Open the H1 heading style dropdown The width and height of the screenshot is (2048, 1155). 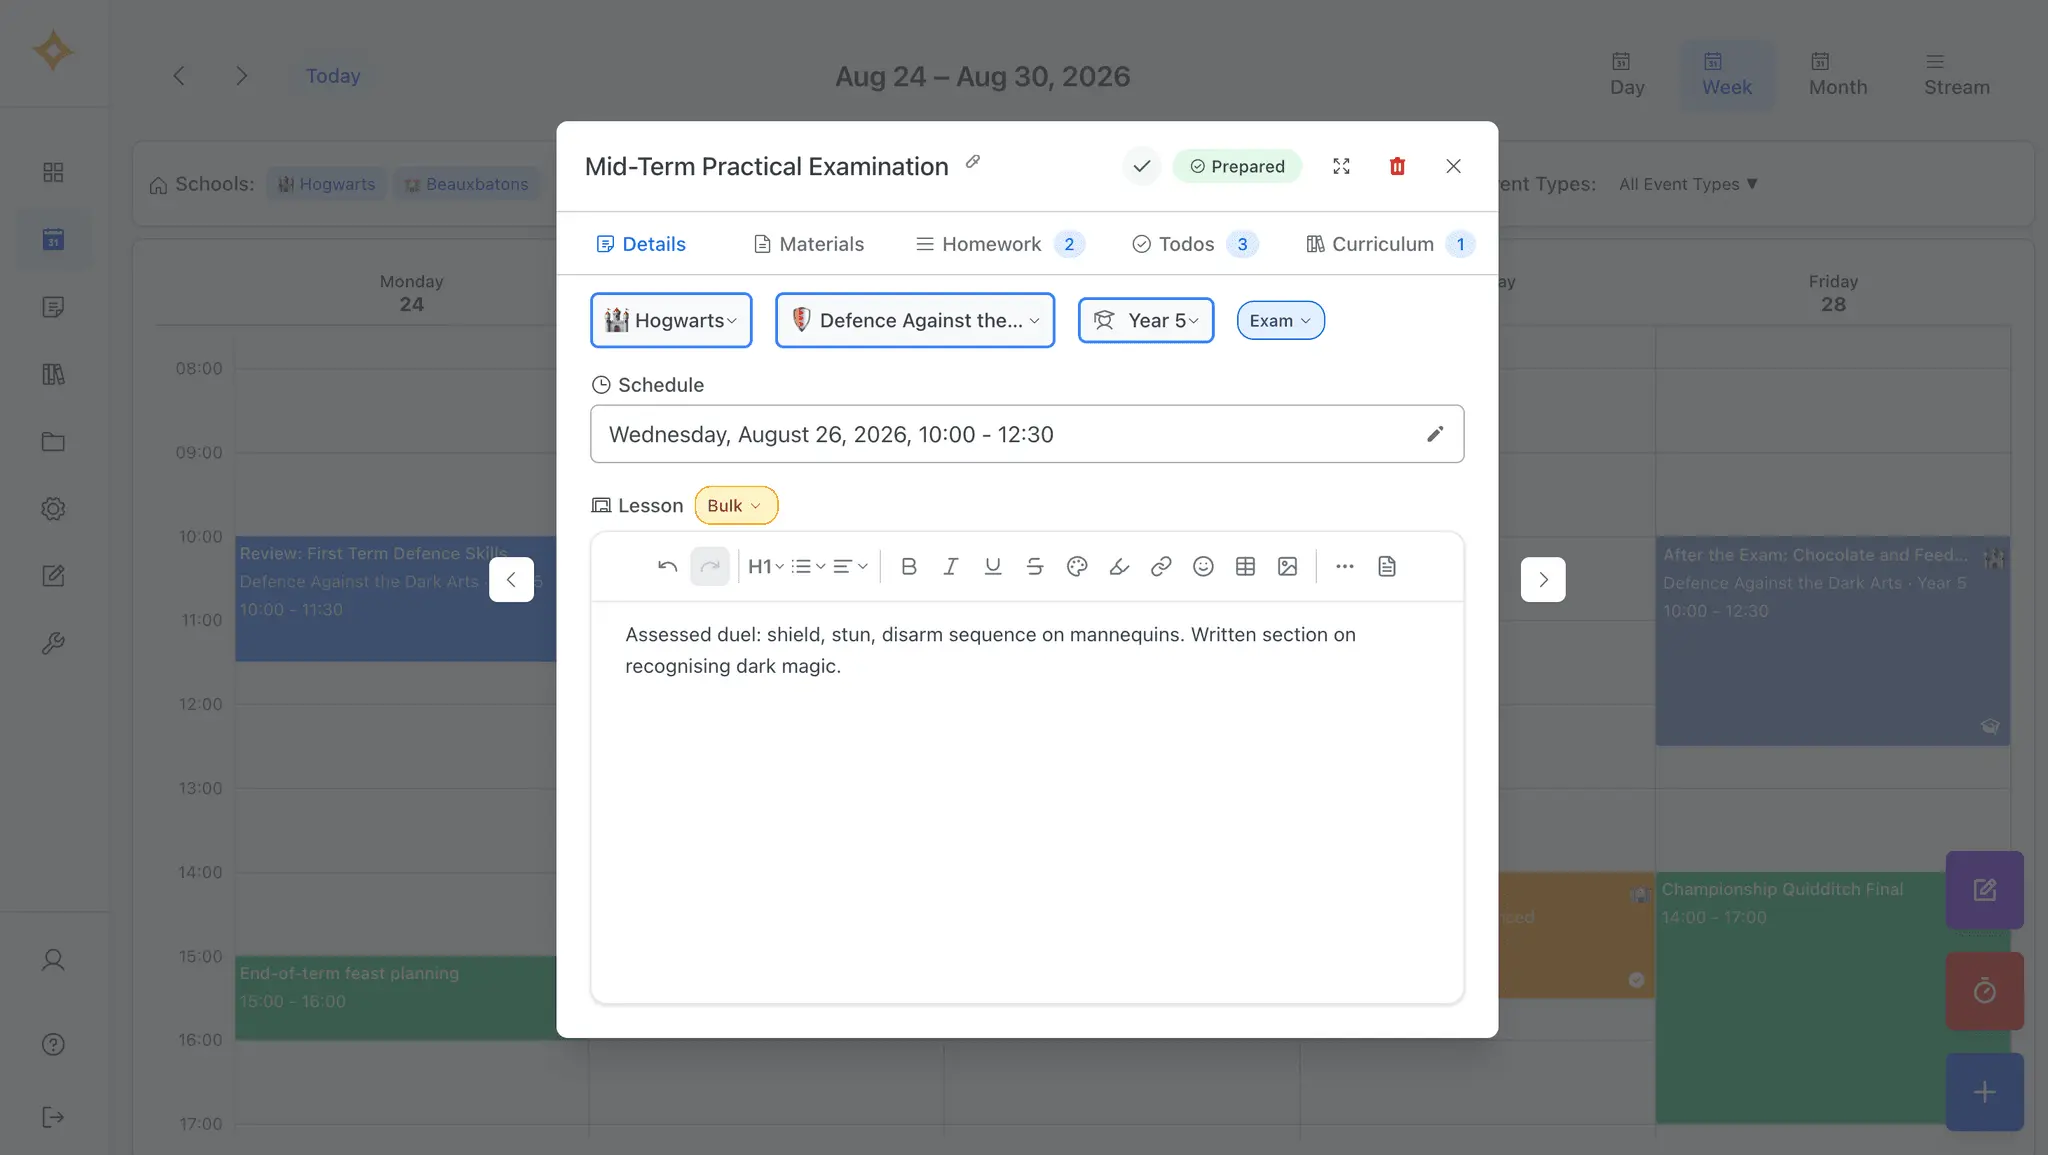tap(766, 567)
